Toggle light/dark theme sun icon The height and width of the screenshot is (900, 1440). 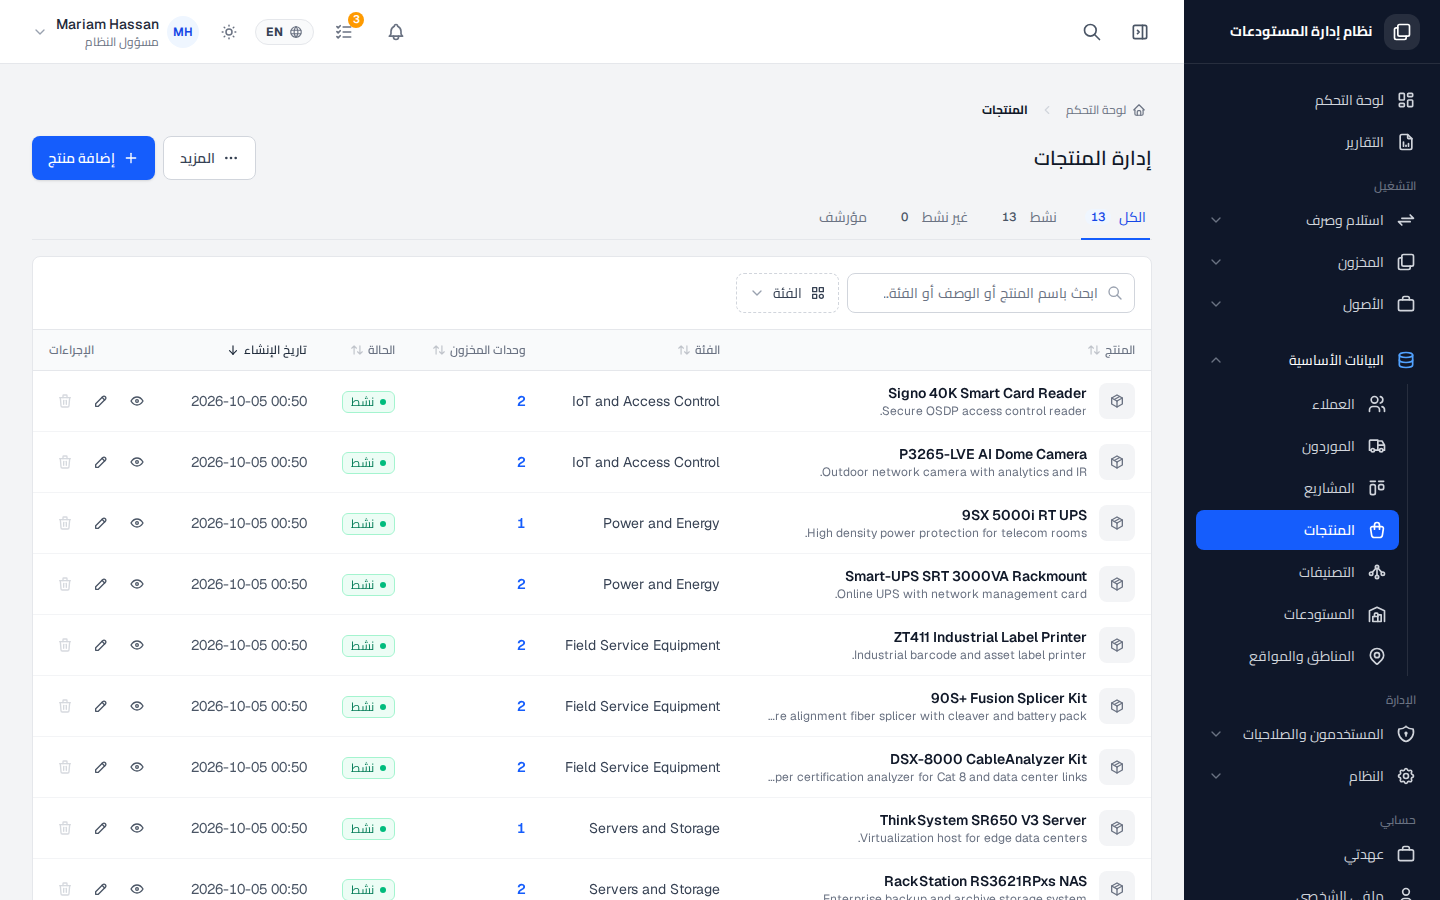[x=229, y=32]
